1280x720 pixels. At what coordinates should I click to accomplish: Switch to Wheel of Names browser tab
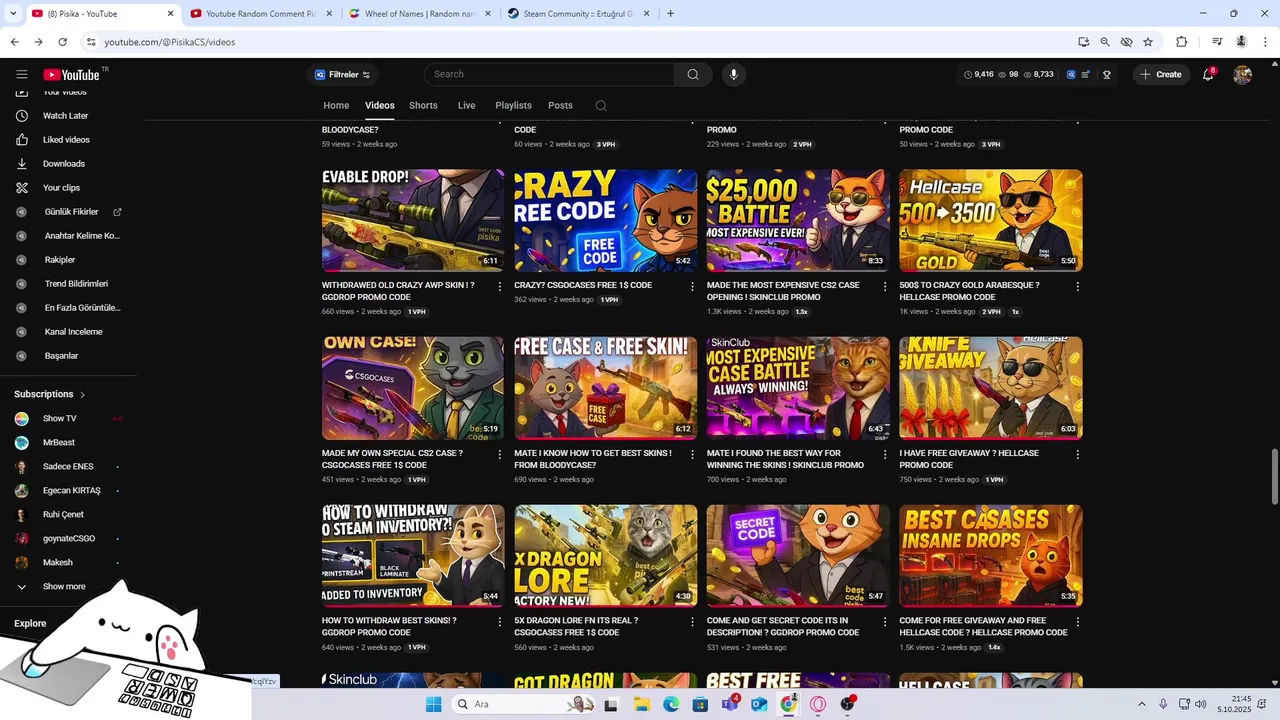point(418,14)
